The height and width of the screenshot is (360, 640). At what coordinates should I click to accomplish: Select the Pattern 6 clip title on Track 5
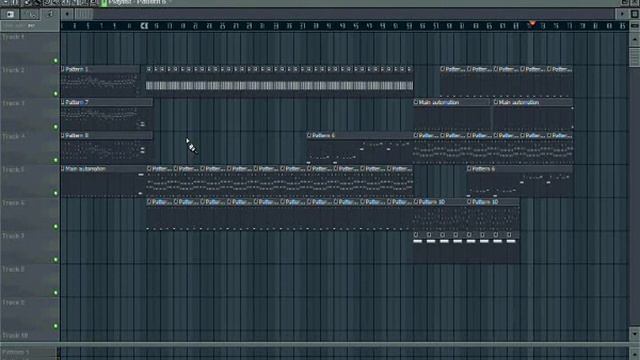[483, 169]
